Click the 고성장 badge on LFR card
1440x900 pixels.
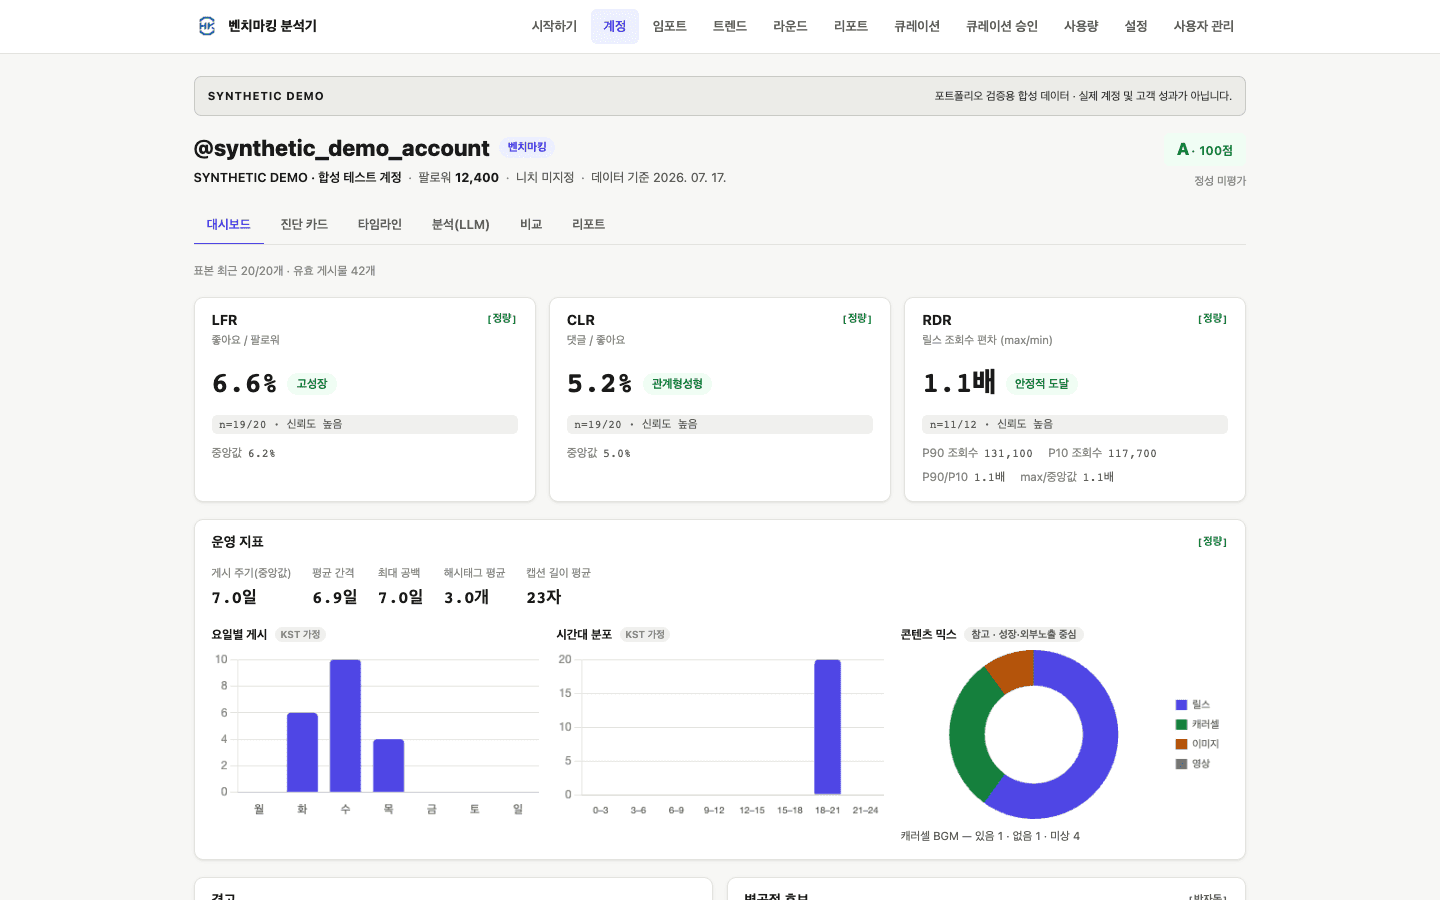click(312, 384)
